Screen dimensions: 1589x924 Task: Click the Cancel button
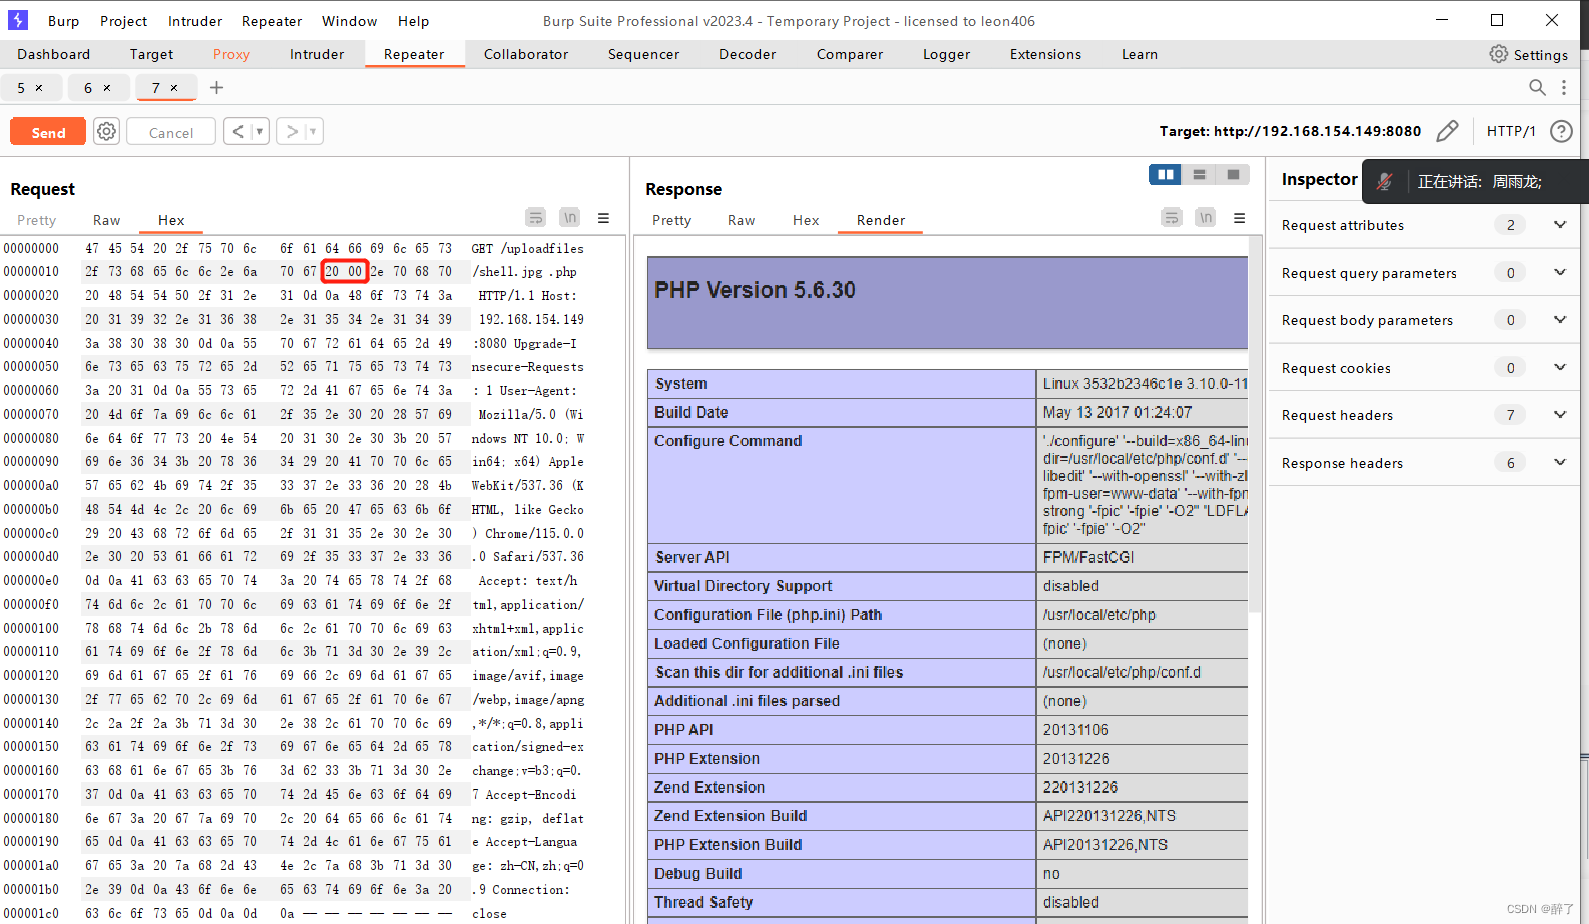point(171,132)
